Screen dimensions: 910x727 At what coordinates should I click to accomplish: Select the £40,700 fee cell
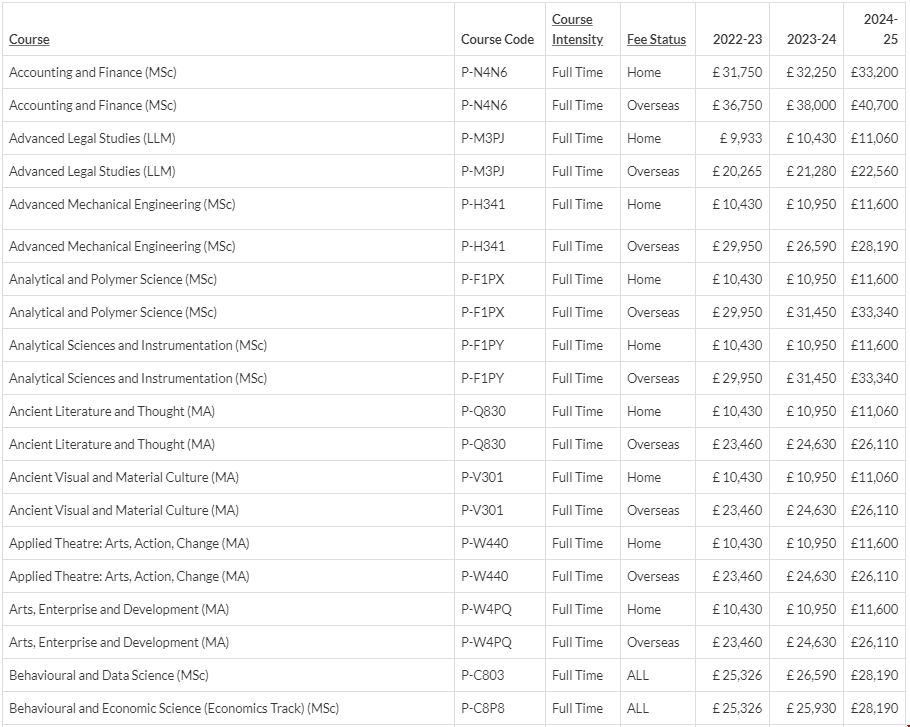[x=874, y=105]
